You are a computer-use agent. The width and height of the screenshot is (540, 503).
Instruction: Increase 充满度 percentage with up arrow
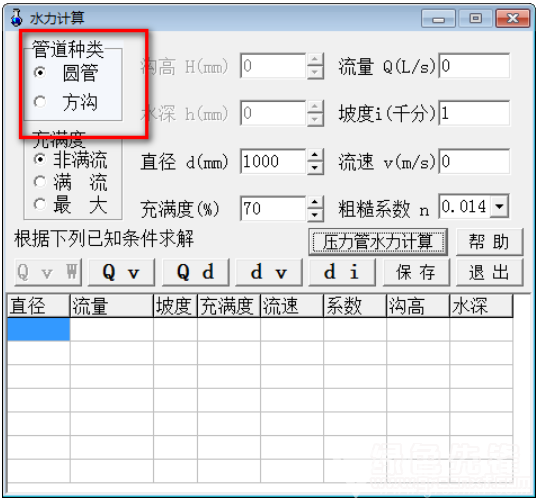[314, 203]
